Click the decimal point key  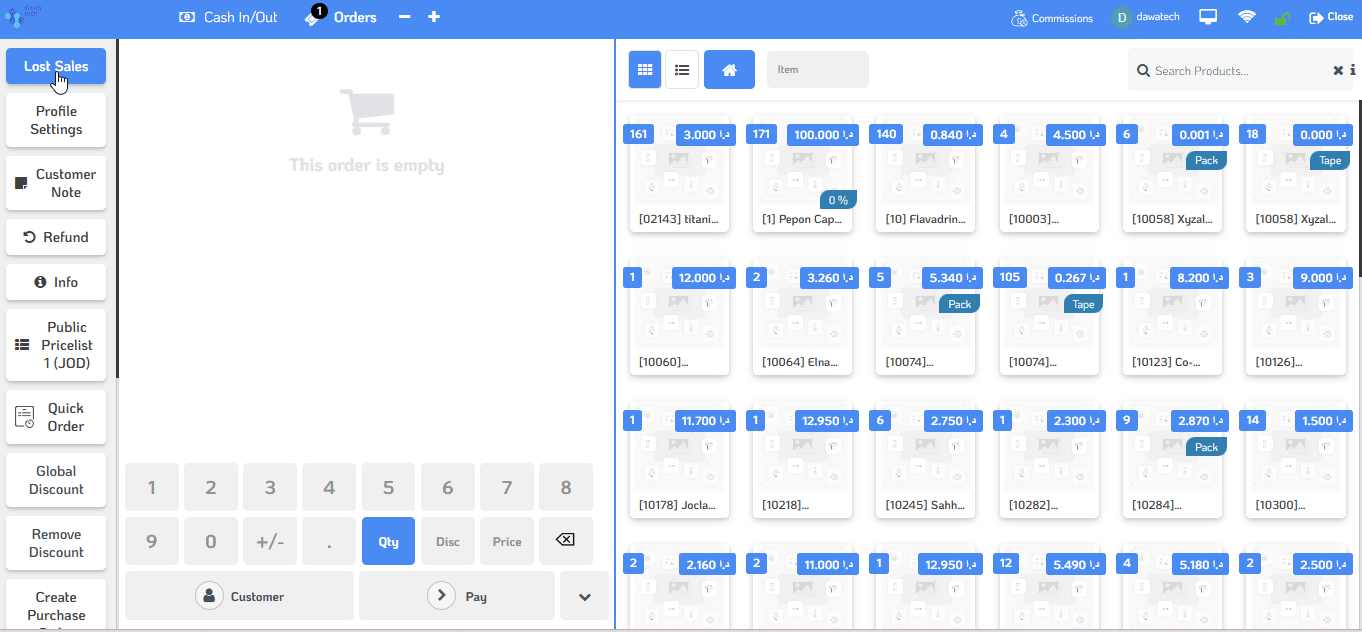(x=329, y=541)
